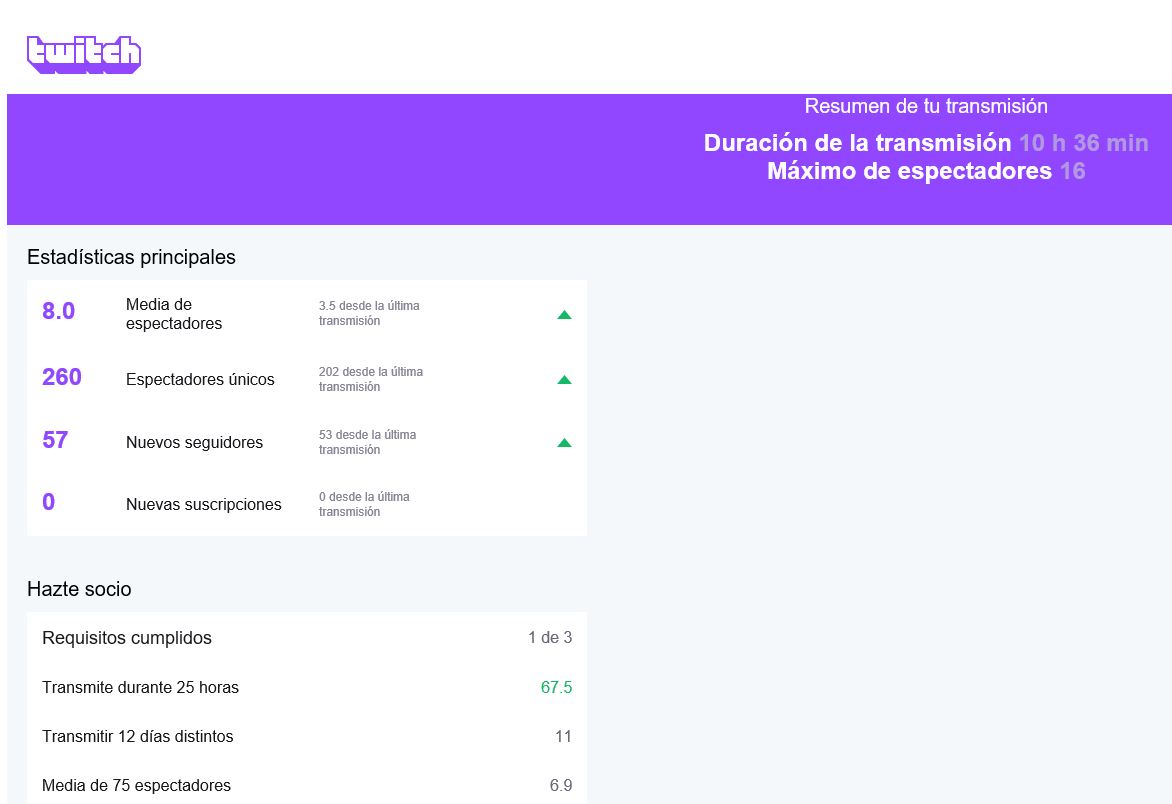Image resolution: width=1172 pixels, height=804 pixels.
Task: Click the 'Media de espectadores' label
Action: click(x=174, y=314)
